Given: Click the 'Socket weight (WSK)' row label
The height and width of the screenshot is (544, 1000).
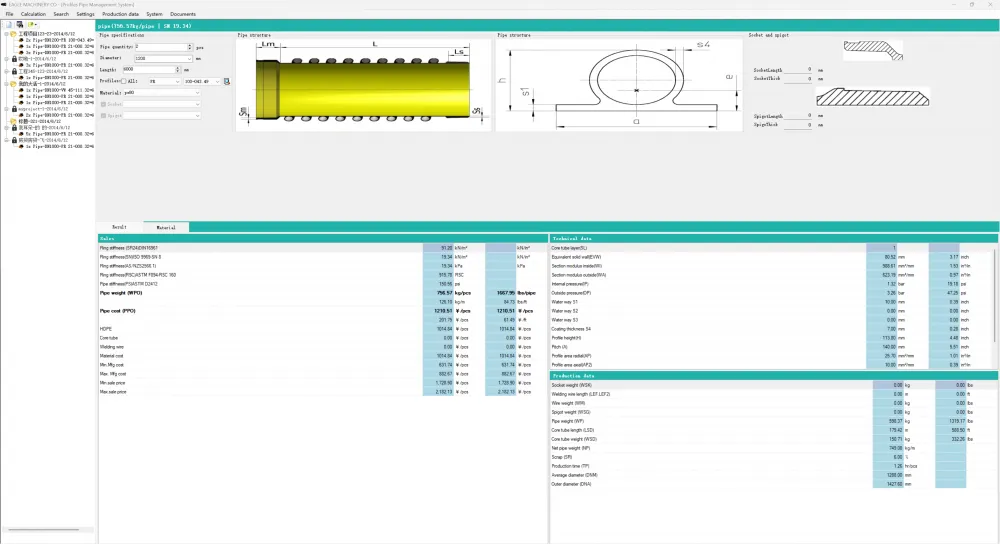Looking at the screenshot, I should coord(572,385).
